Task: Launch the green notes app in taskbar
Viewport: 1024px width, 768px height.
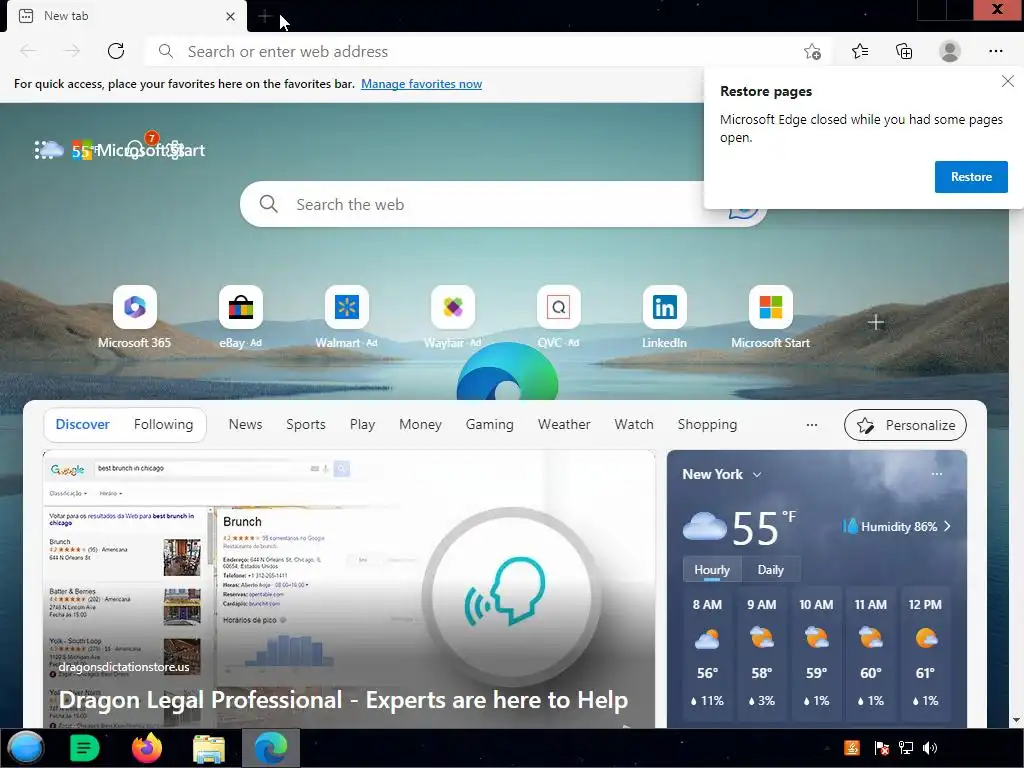Action: click(x=84, y=748)
